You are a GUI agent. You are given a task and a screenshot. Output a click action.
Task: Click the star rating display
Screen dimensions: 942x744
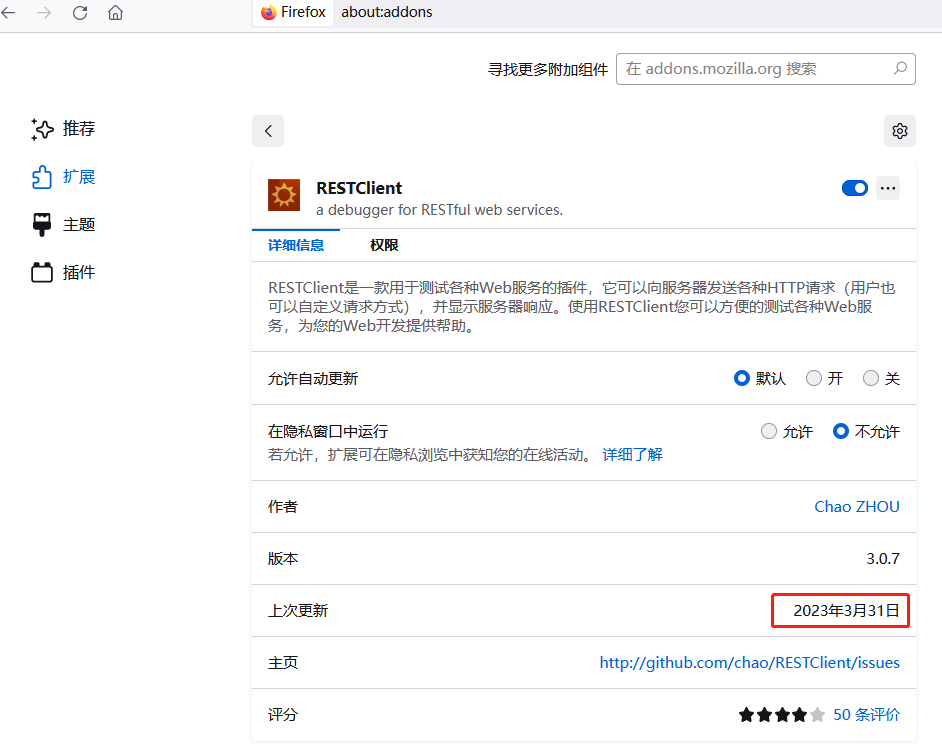coord(782,715)
